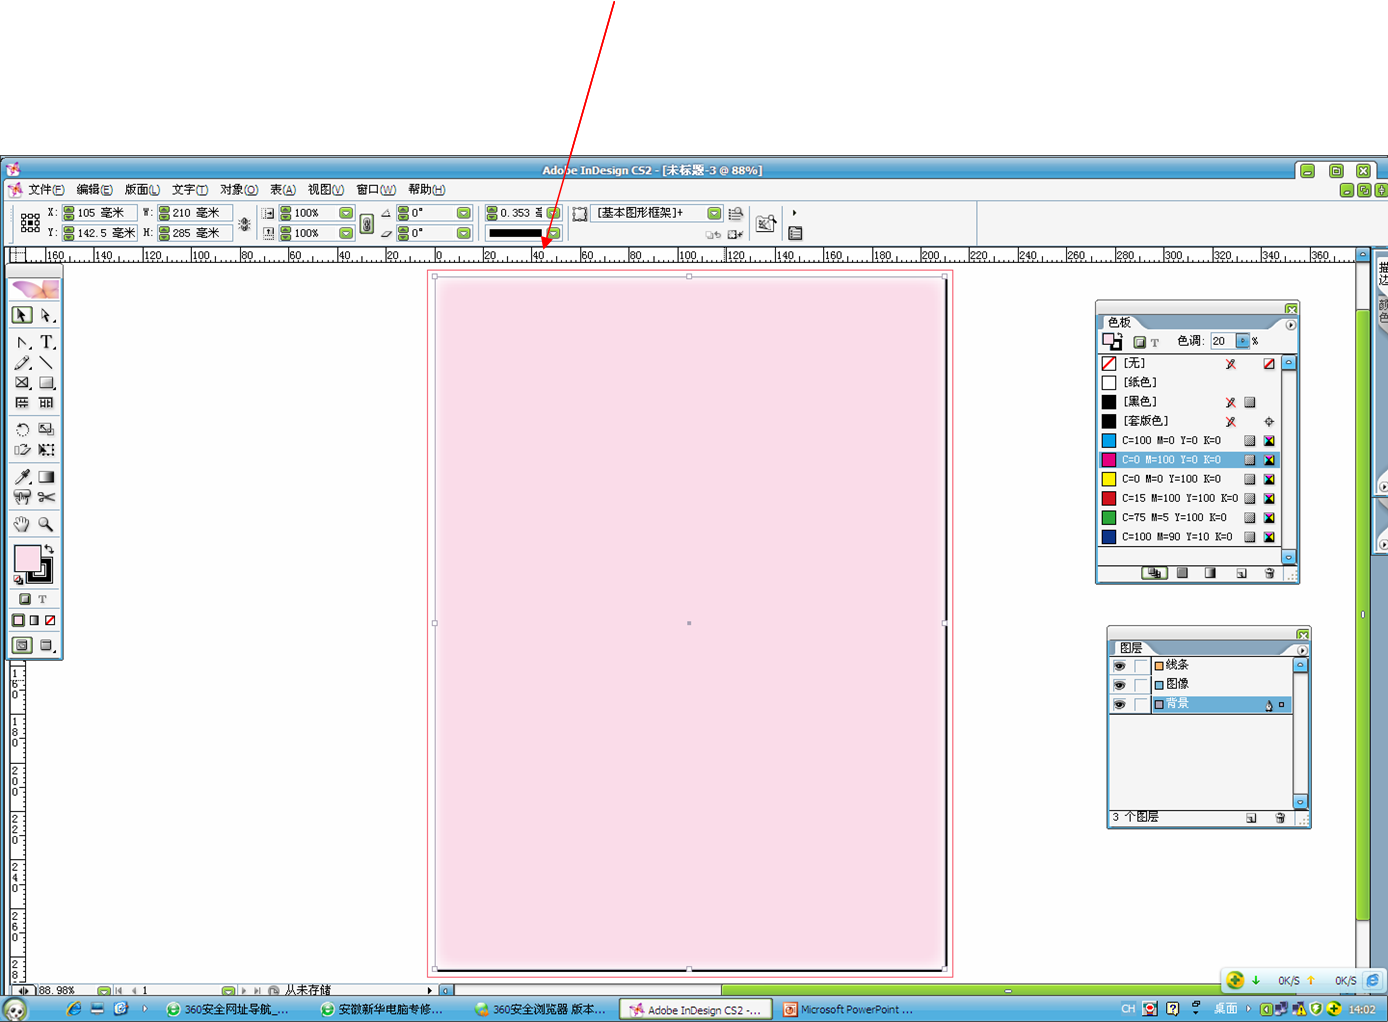Activate the Eyedropper tool
The image size is (1388, 1022).
[x=22, y=477]
